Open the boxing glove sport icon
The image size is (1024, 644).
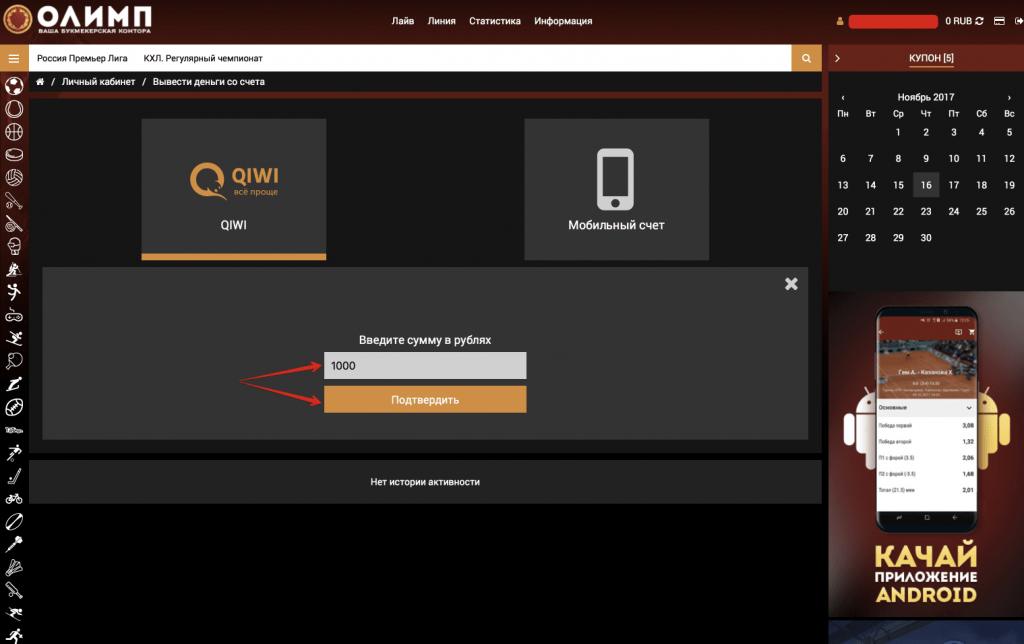coord(14,246)
